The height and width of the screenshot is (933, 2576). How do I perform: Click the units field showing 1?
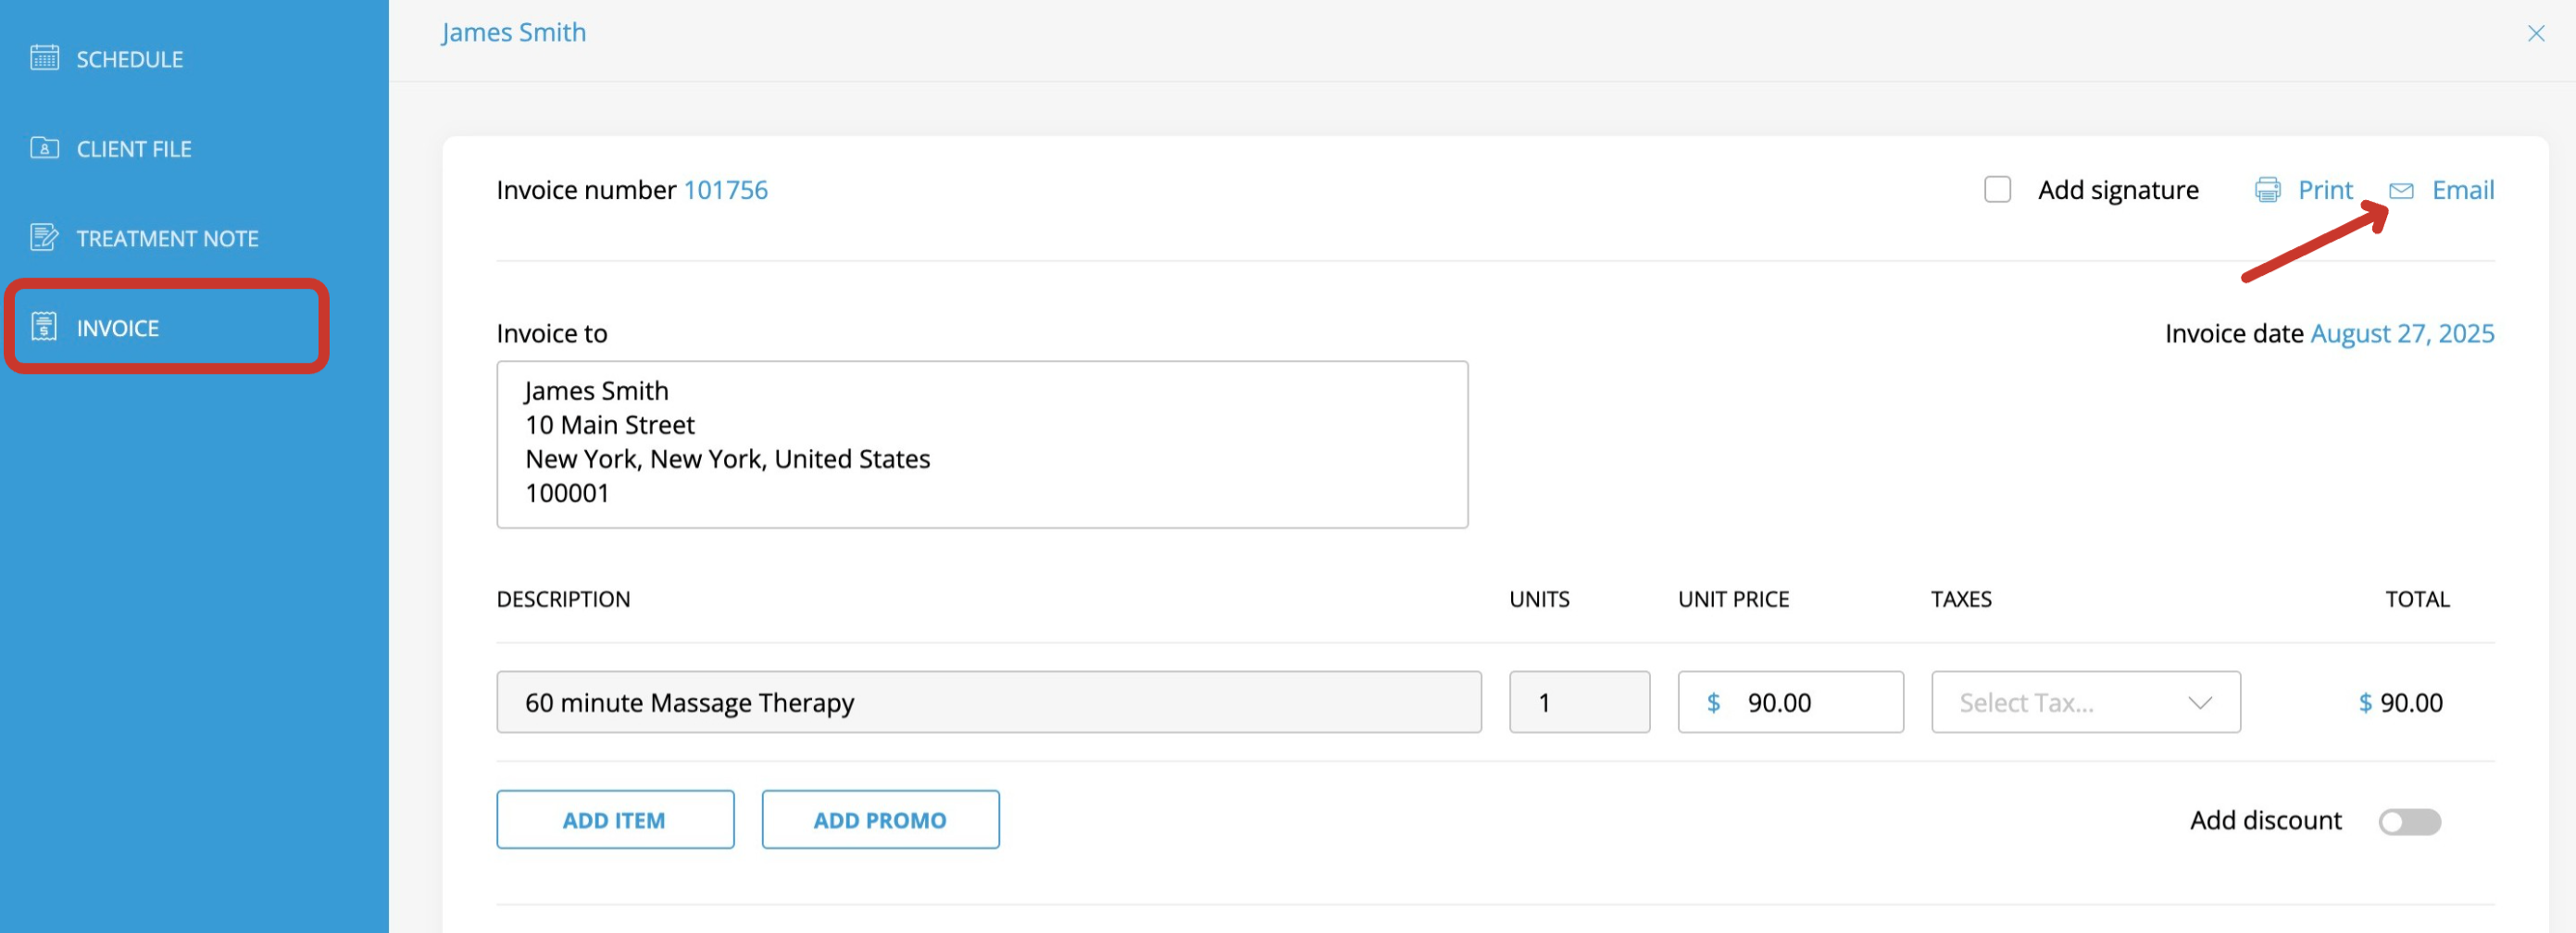pos(1579,702)
